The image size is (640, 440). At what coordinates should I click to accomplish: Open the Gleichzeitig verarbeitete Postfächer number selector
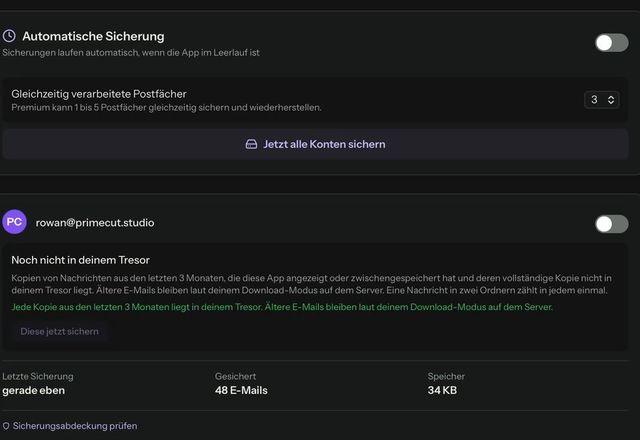(602, 100)
